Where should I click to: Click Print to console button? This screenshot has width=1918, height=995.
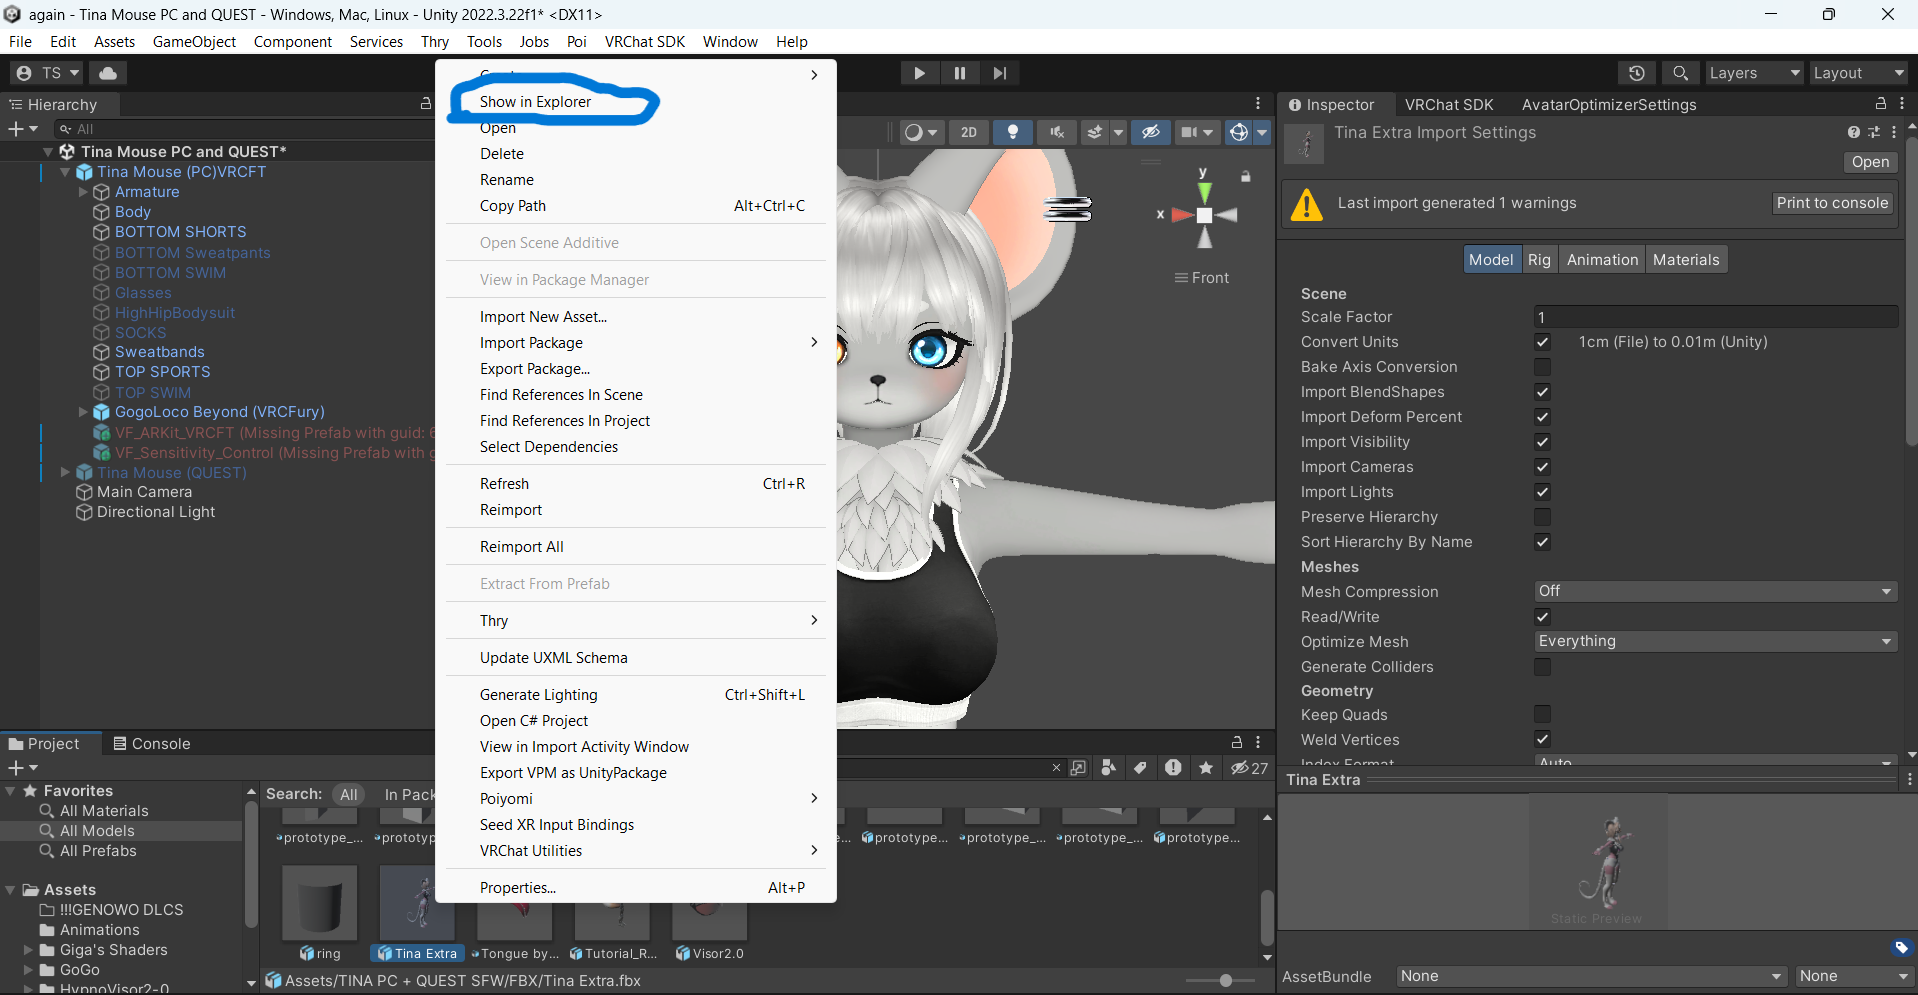coord(1832,203)
